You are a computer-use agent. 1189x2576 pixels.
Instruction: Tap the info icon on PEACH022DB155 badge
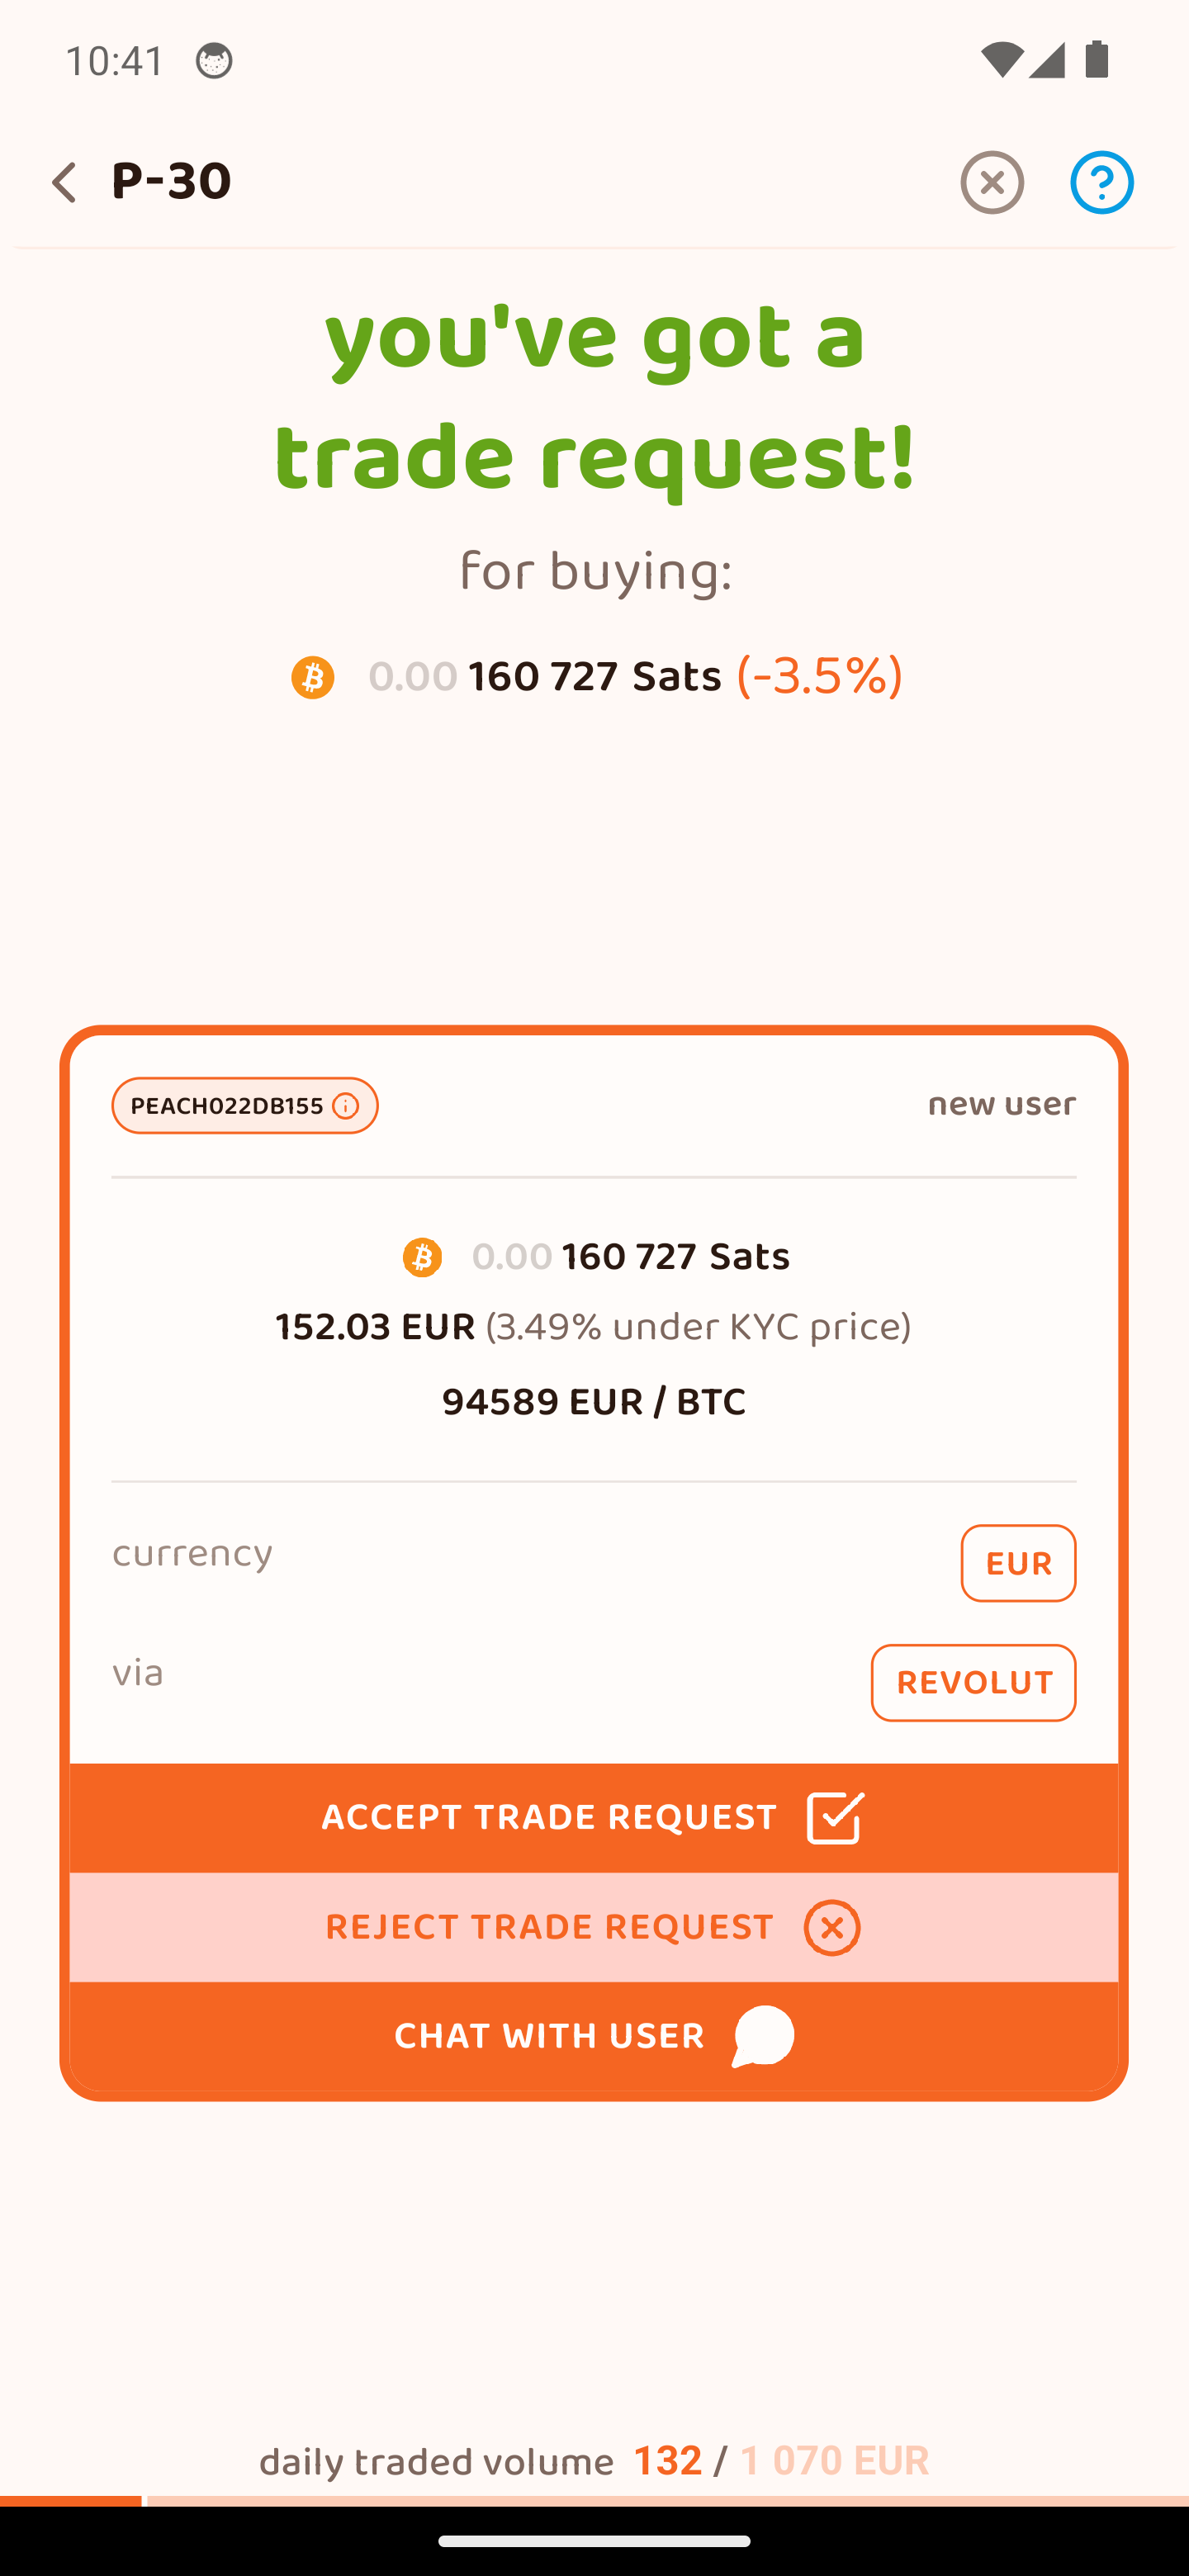click(345, 1106)
